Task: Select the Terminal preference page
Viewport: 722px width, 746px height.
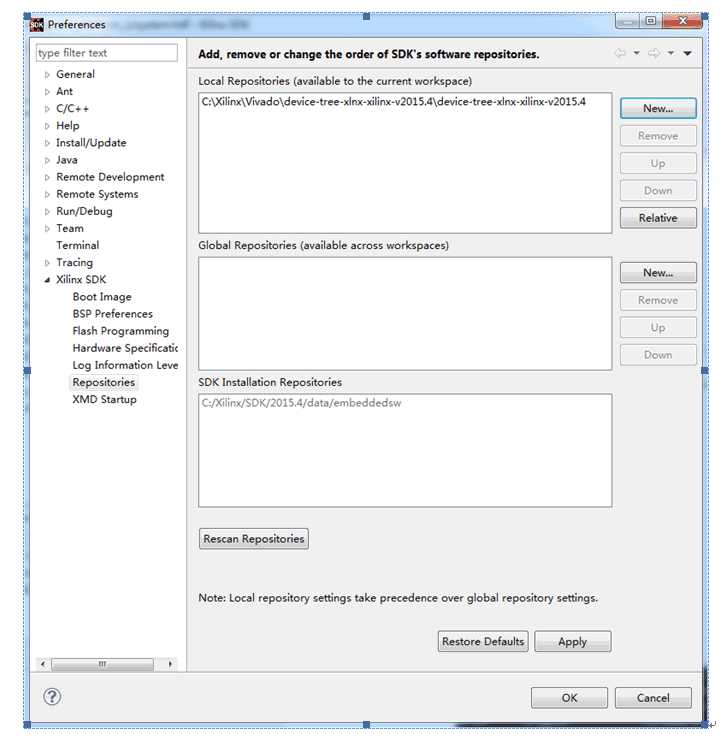Action: [78, 245]
